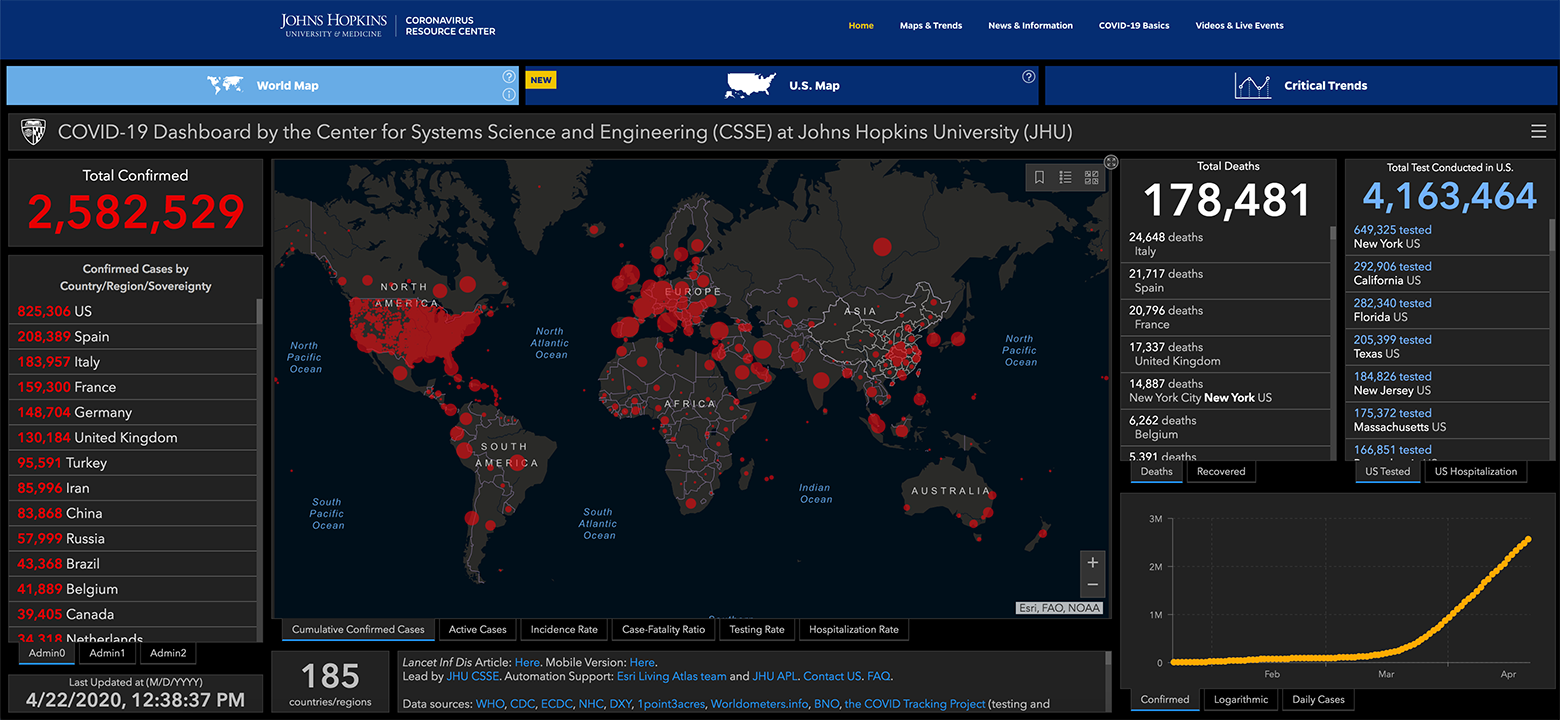Open the World Map help question-mark icon
Image resolution: width=1560 pixels, height=720 pixels.
click(x=509, y=76)
